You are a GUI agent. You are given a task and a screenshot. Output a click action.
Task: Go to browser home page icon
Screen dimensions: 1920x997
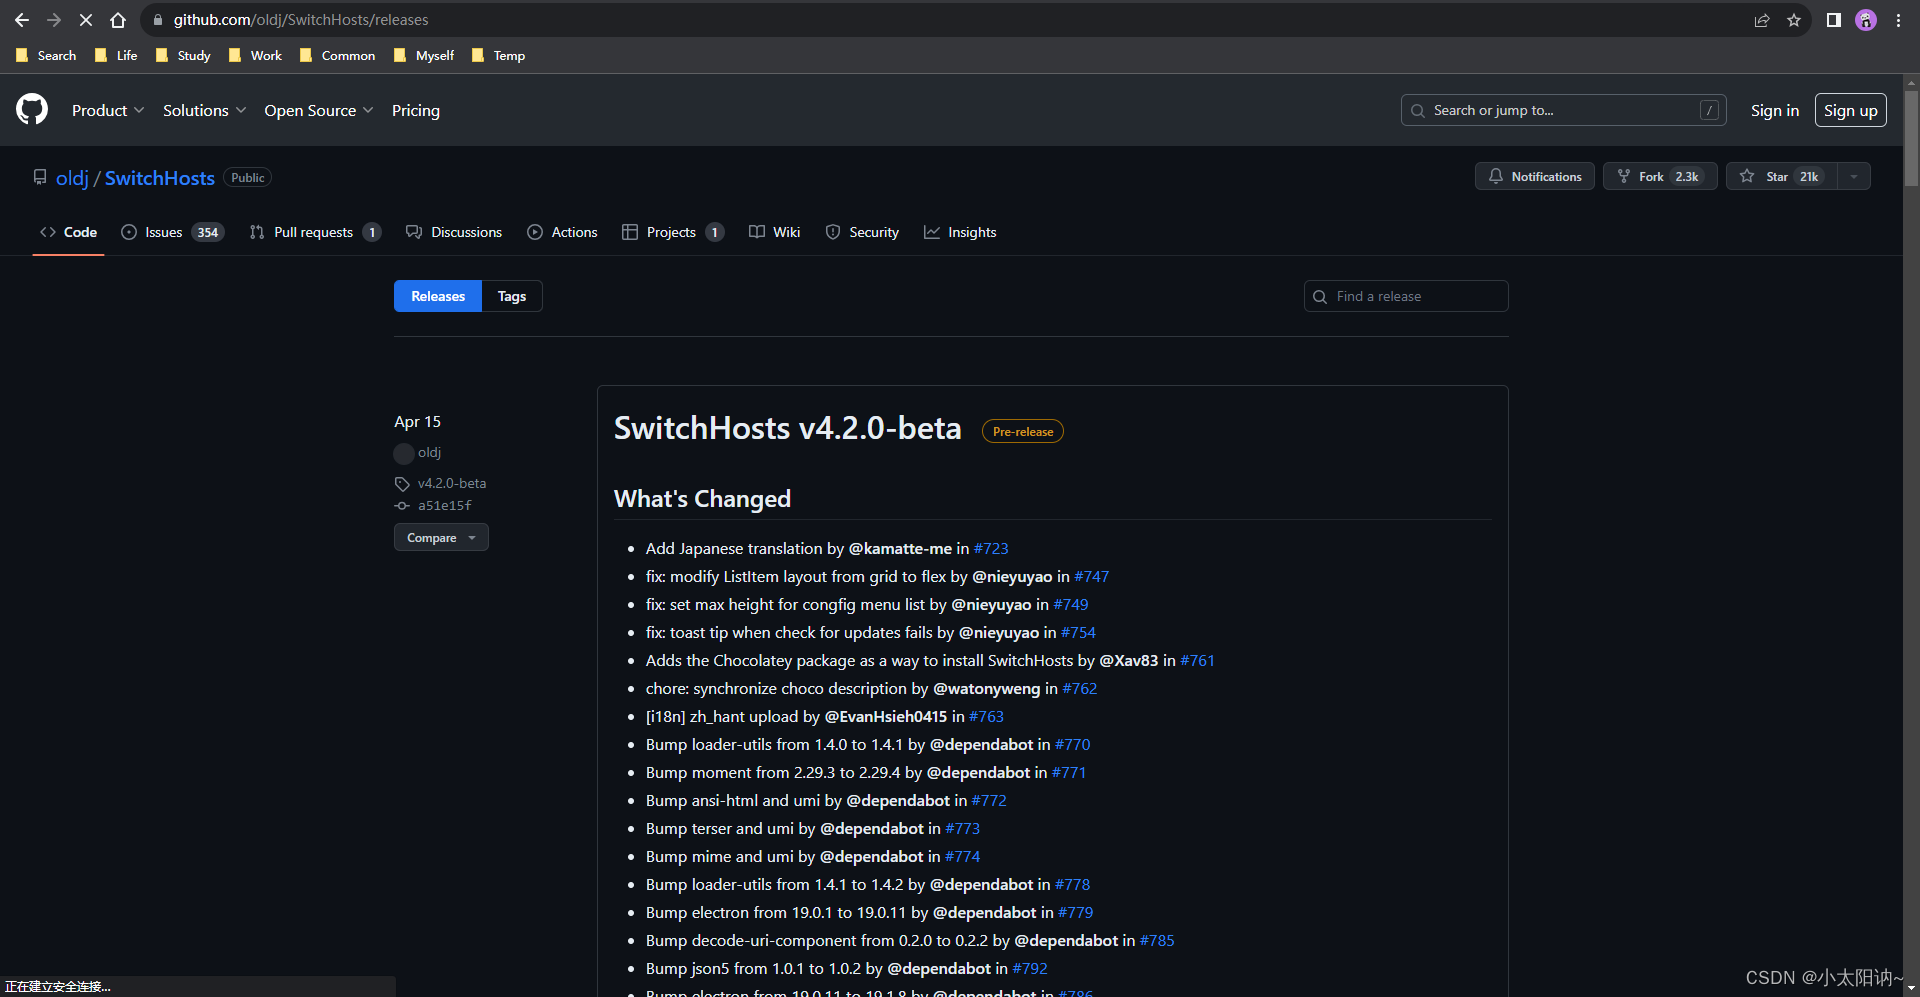(x=118, y=20)
